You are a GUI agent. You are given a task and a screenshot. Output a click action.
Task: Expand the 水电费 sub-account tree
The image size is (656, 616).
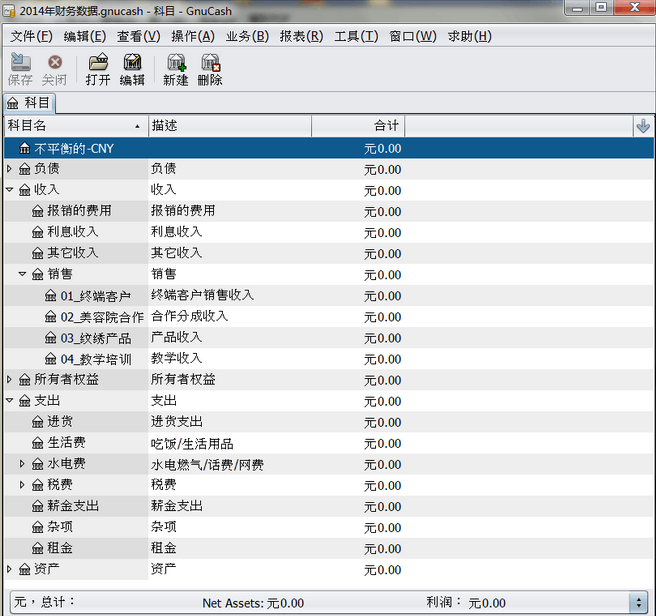pyautogui.click(x=22, y=464)
